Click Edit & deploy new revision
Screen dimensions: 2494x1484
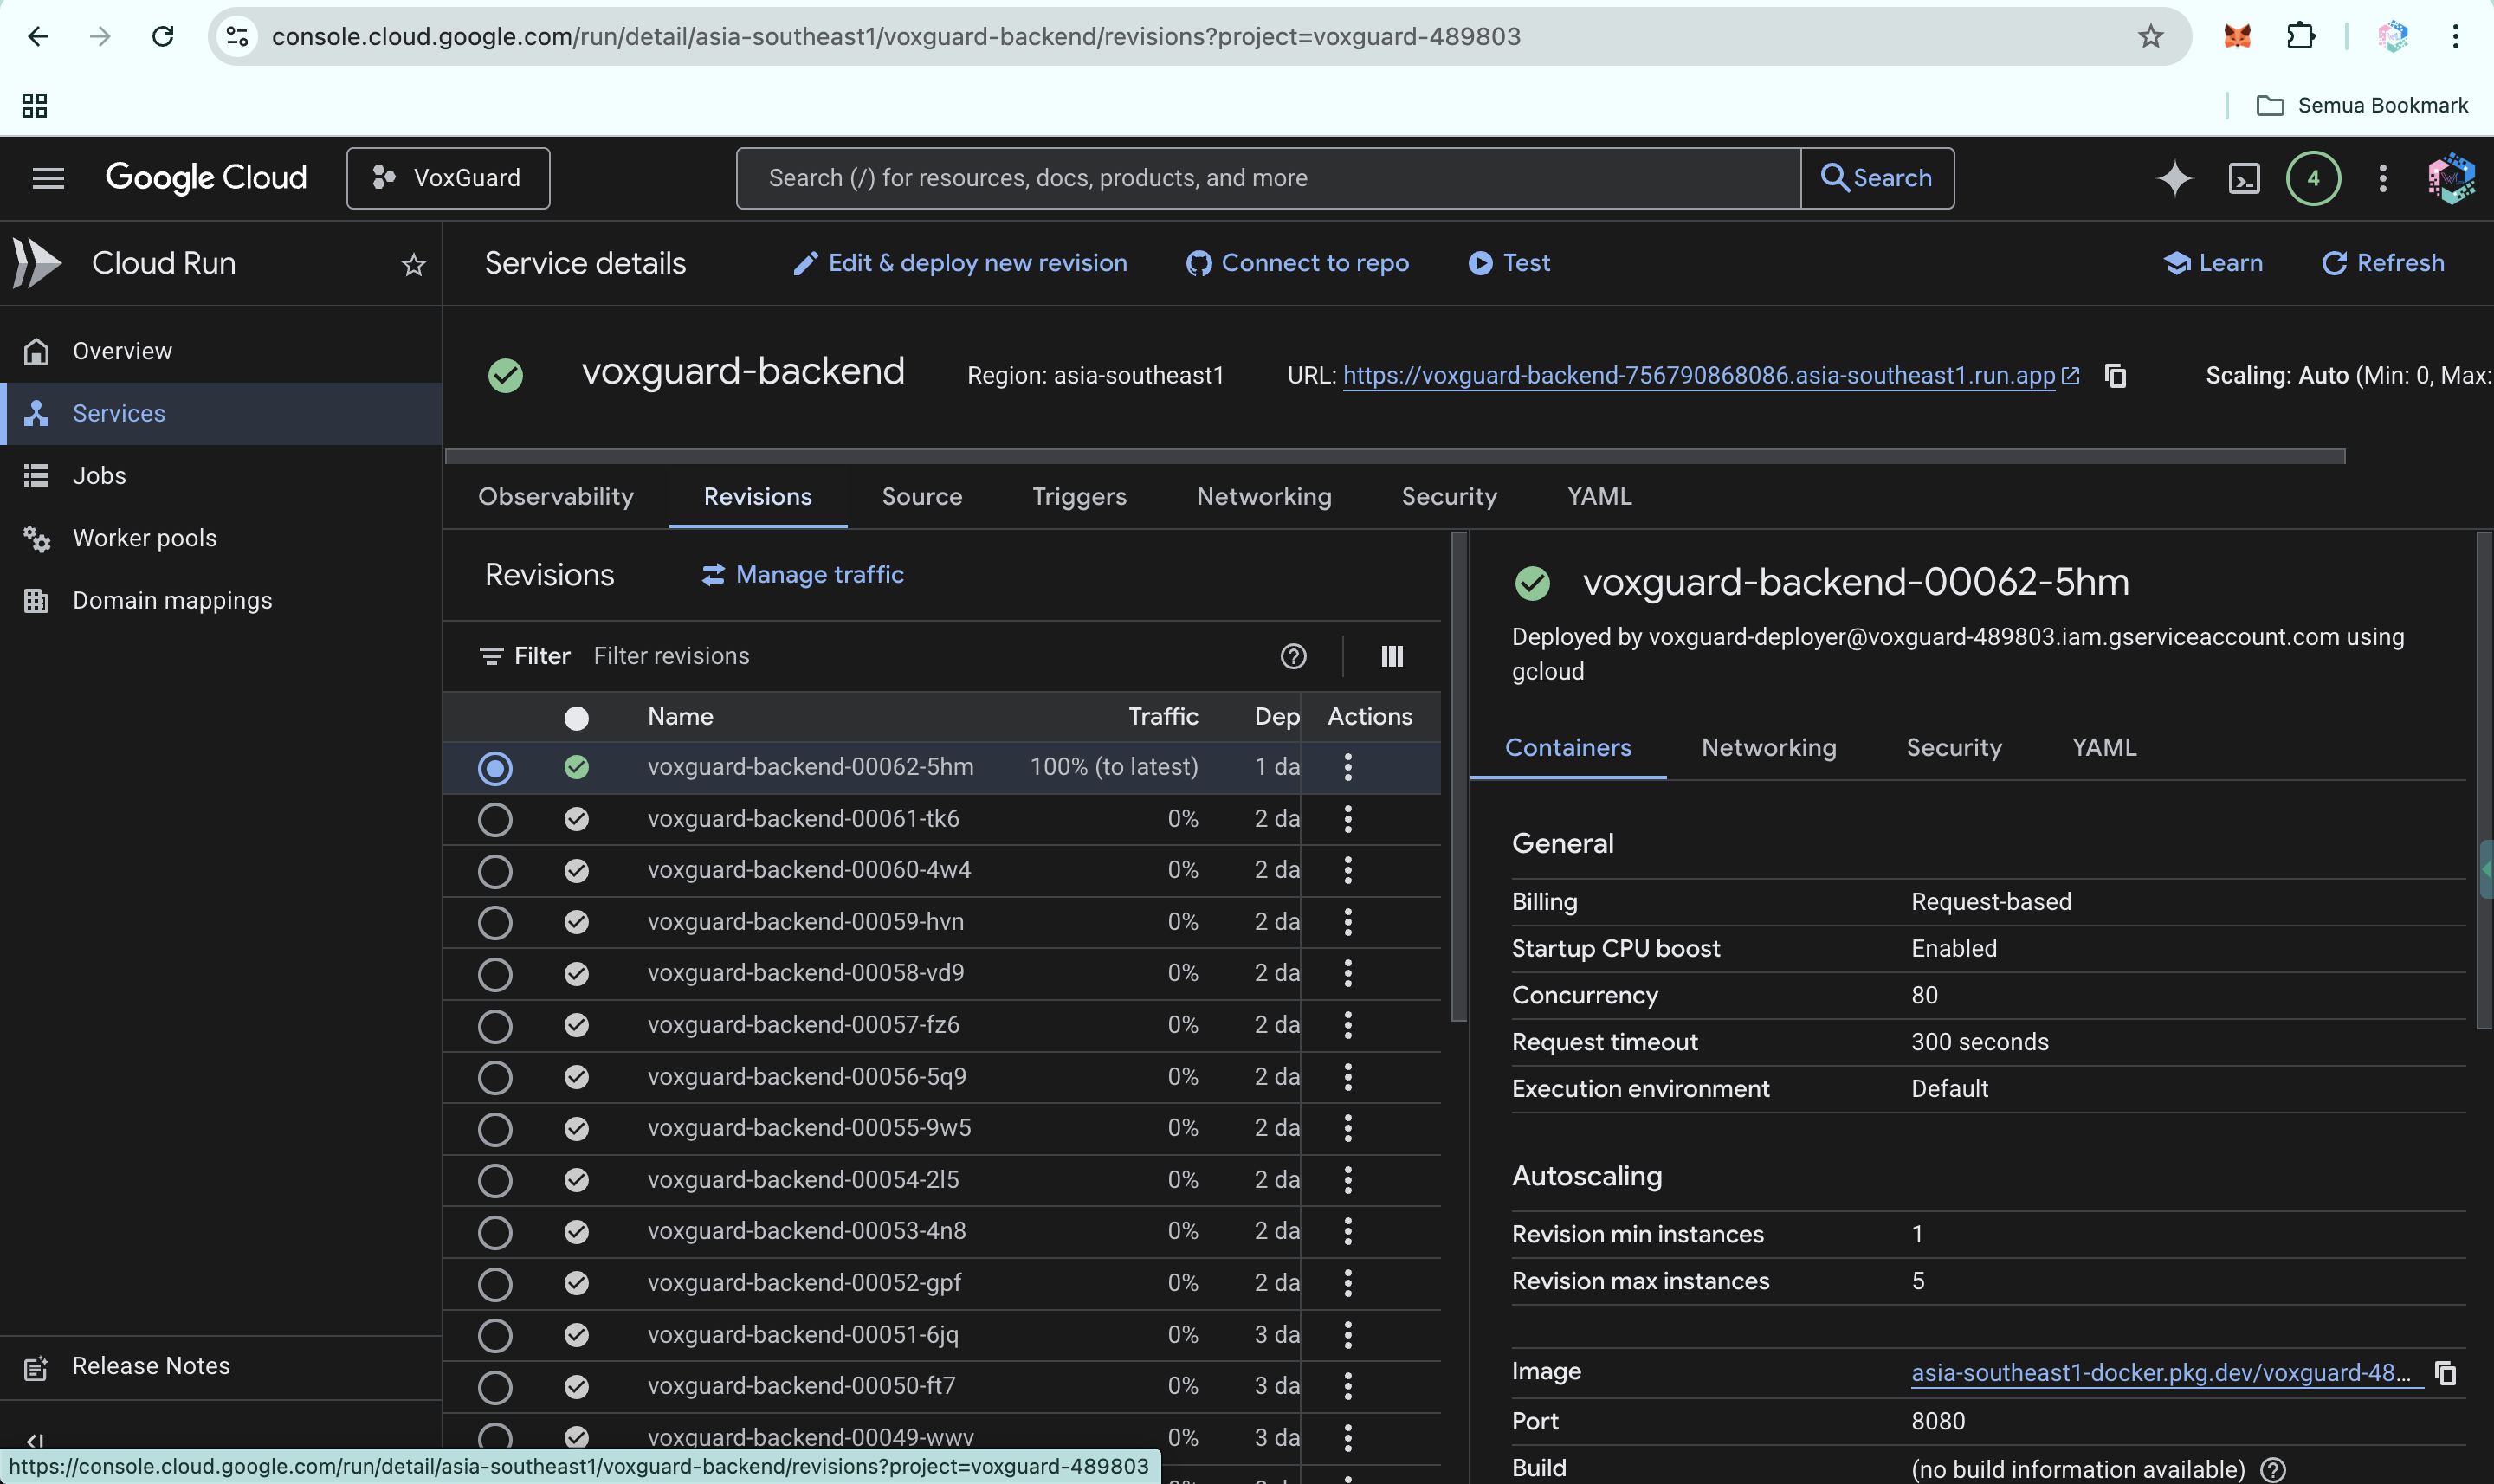click(960, 263)
